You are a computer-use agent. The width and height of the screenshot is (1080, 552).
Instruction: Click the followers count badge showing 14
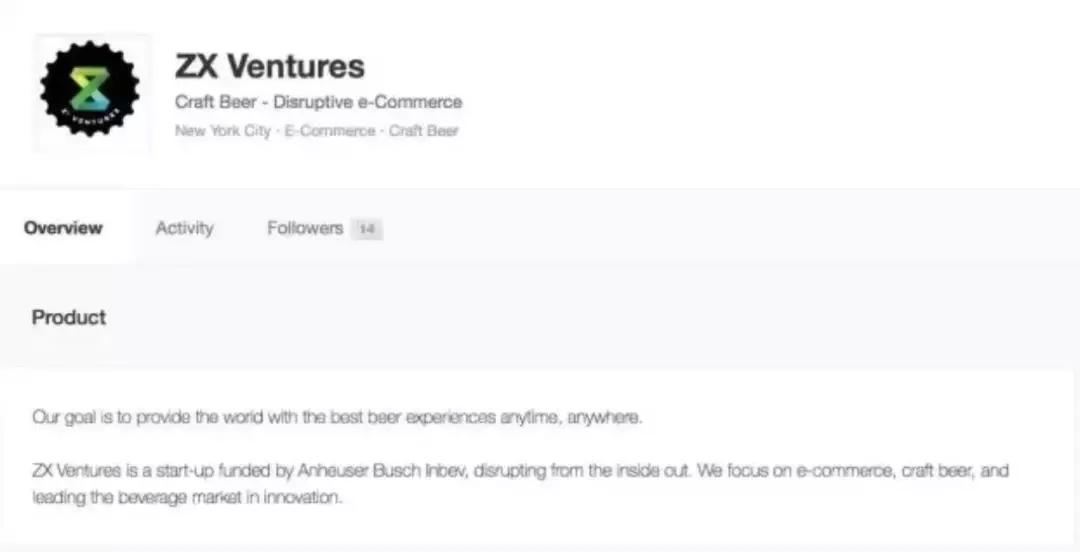[367, 229]
